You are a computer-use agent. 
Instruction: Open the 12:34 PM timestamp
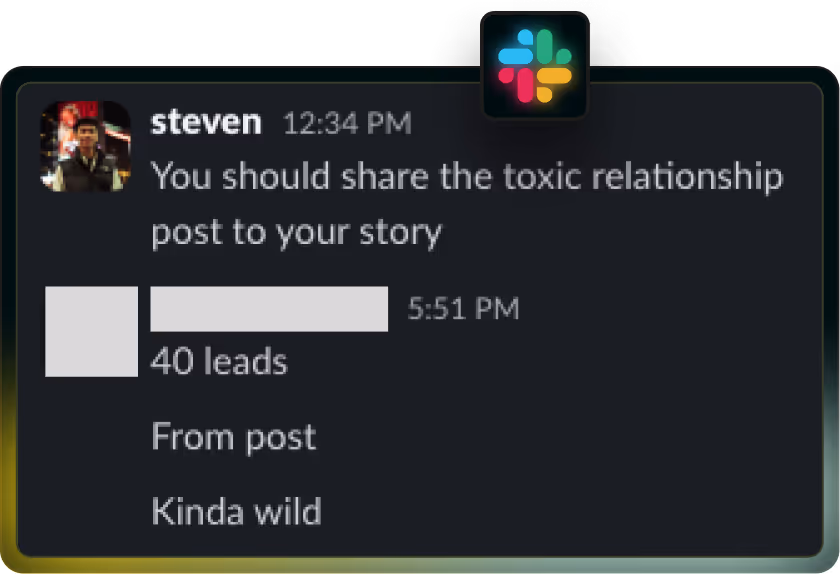tap(347, 123)
